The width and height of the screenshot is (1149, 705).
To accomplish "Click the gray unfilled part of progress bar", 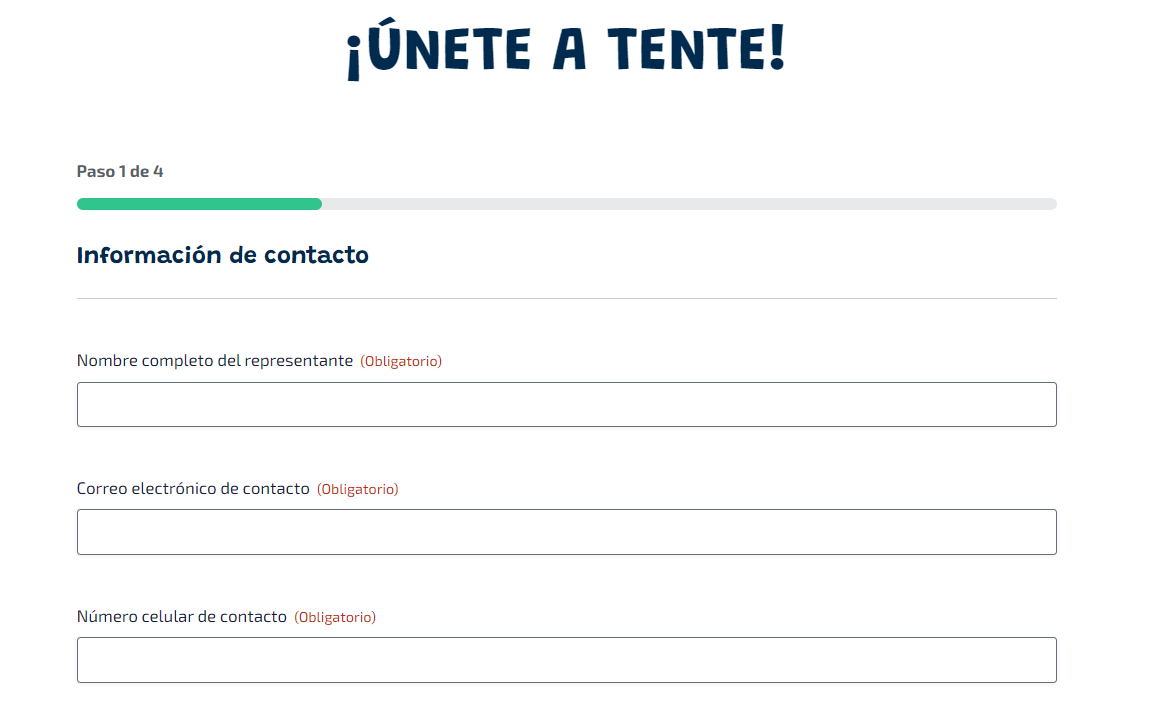I will point(689,204).
